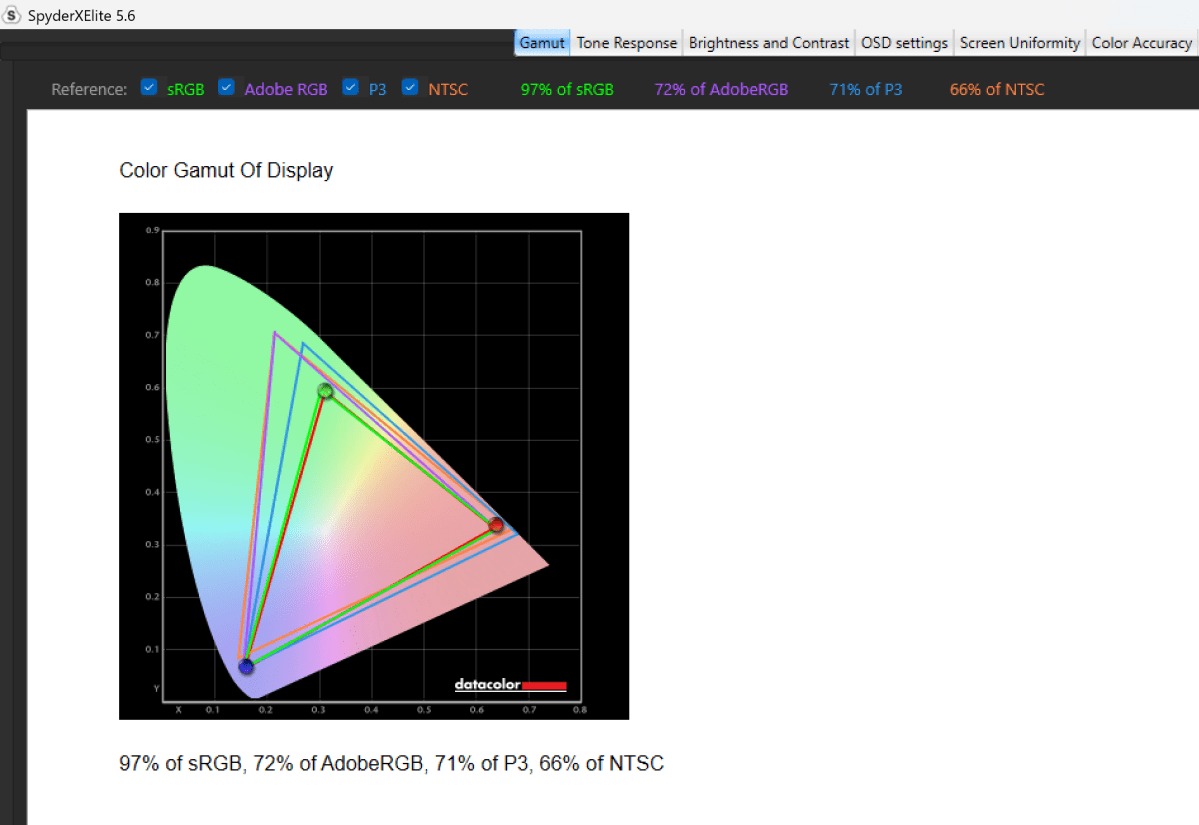Click the datacolor logo in the chart

click(x=510, y=685)
